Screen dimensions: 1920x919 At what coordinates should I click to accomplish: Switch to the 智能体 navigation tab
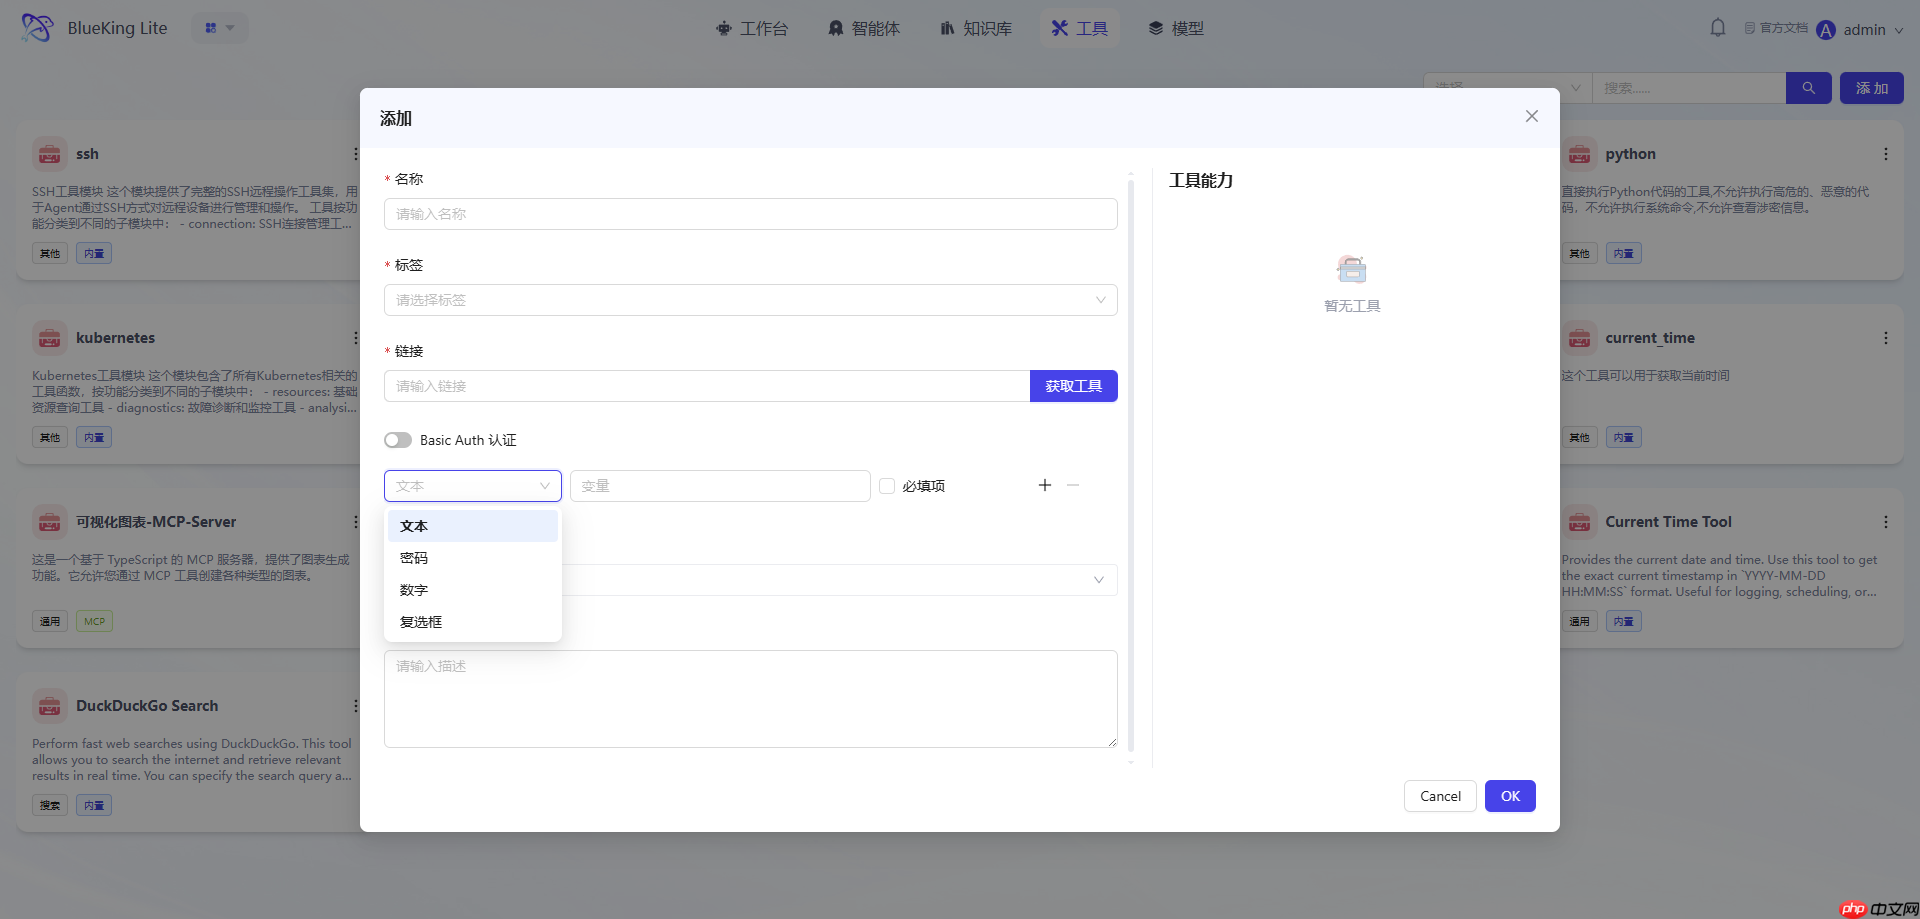pyautogui.click(x=864, y=28)
